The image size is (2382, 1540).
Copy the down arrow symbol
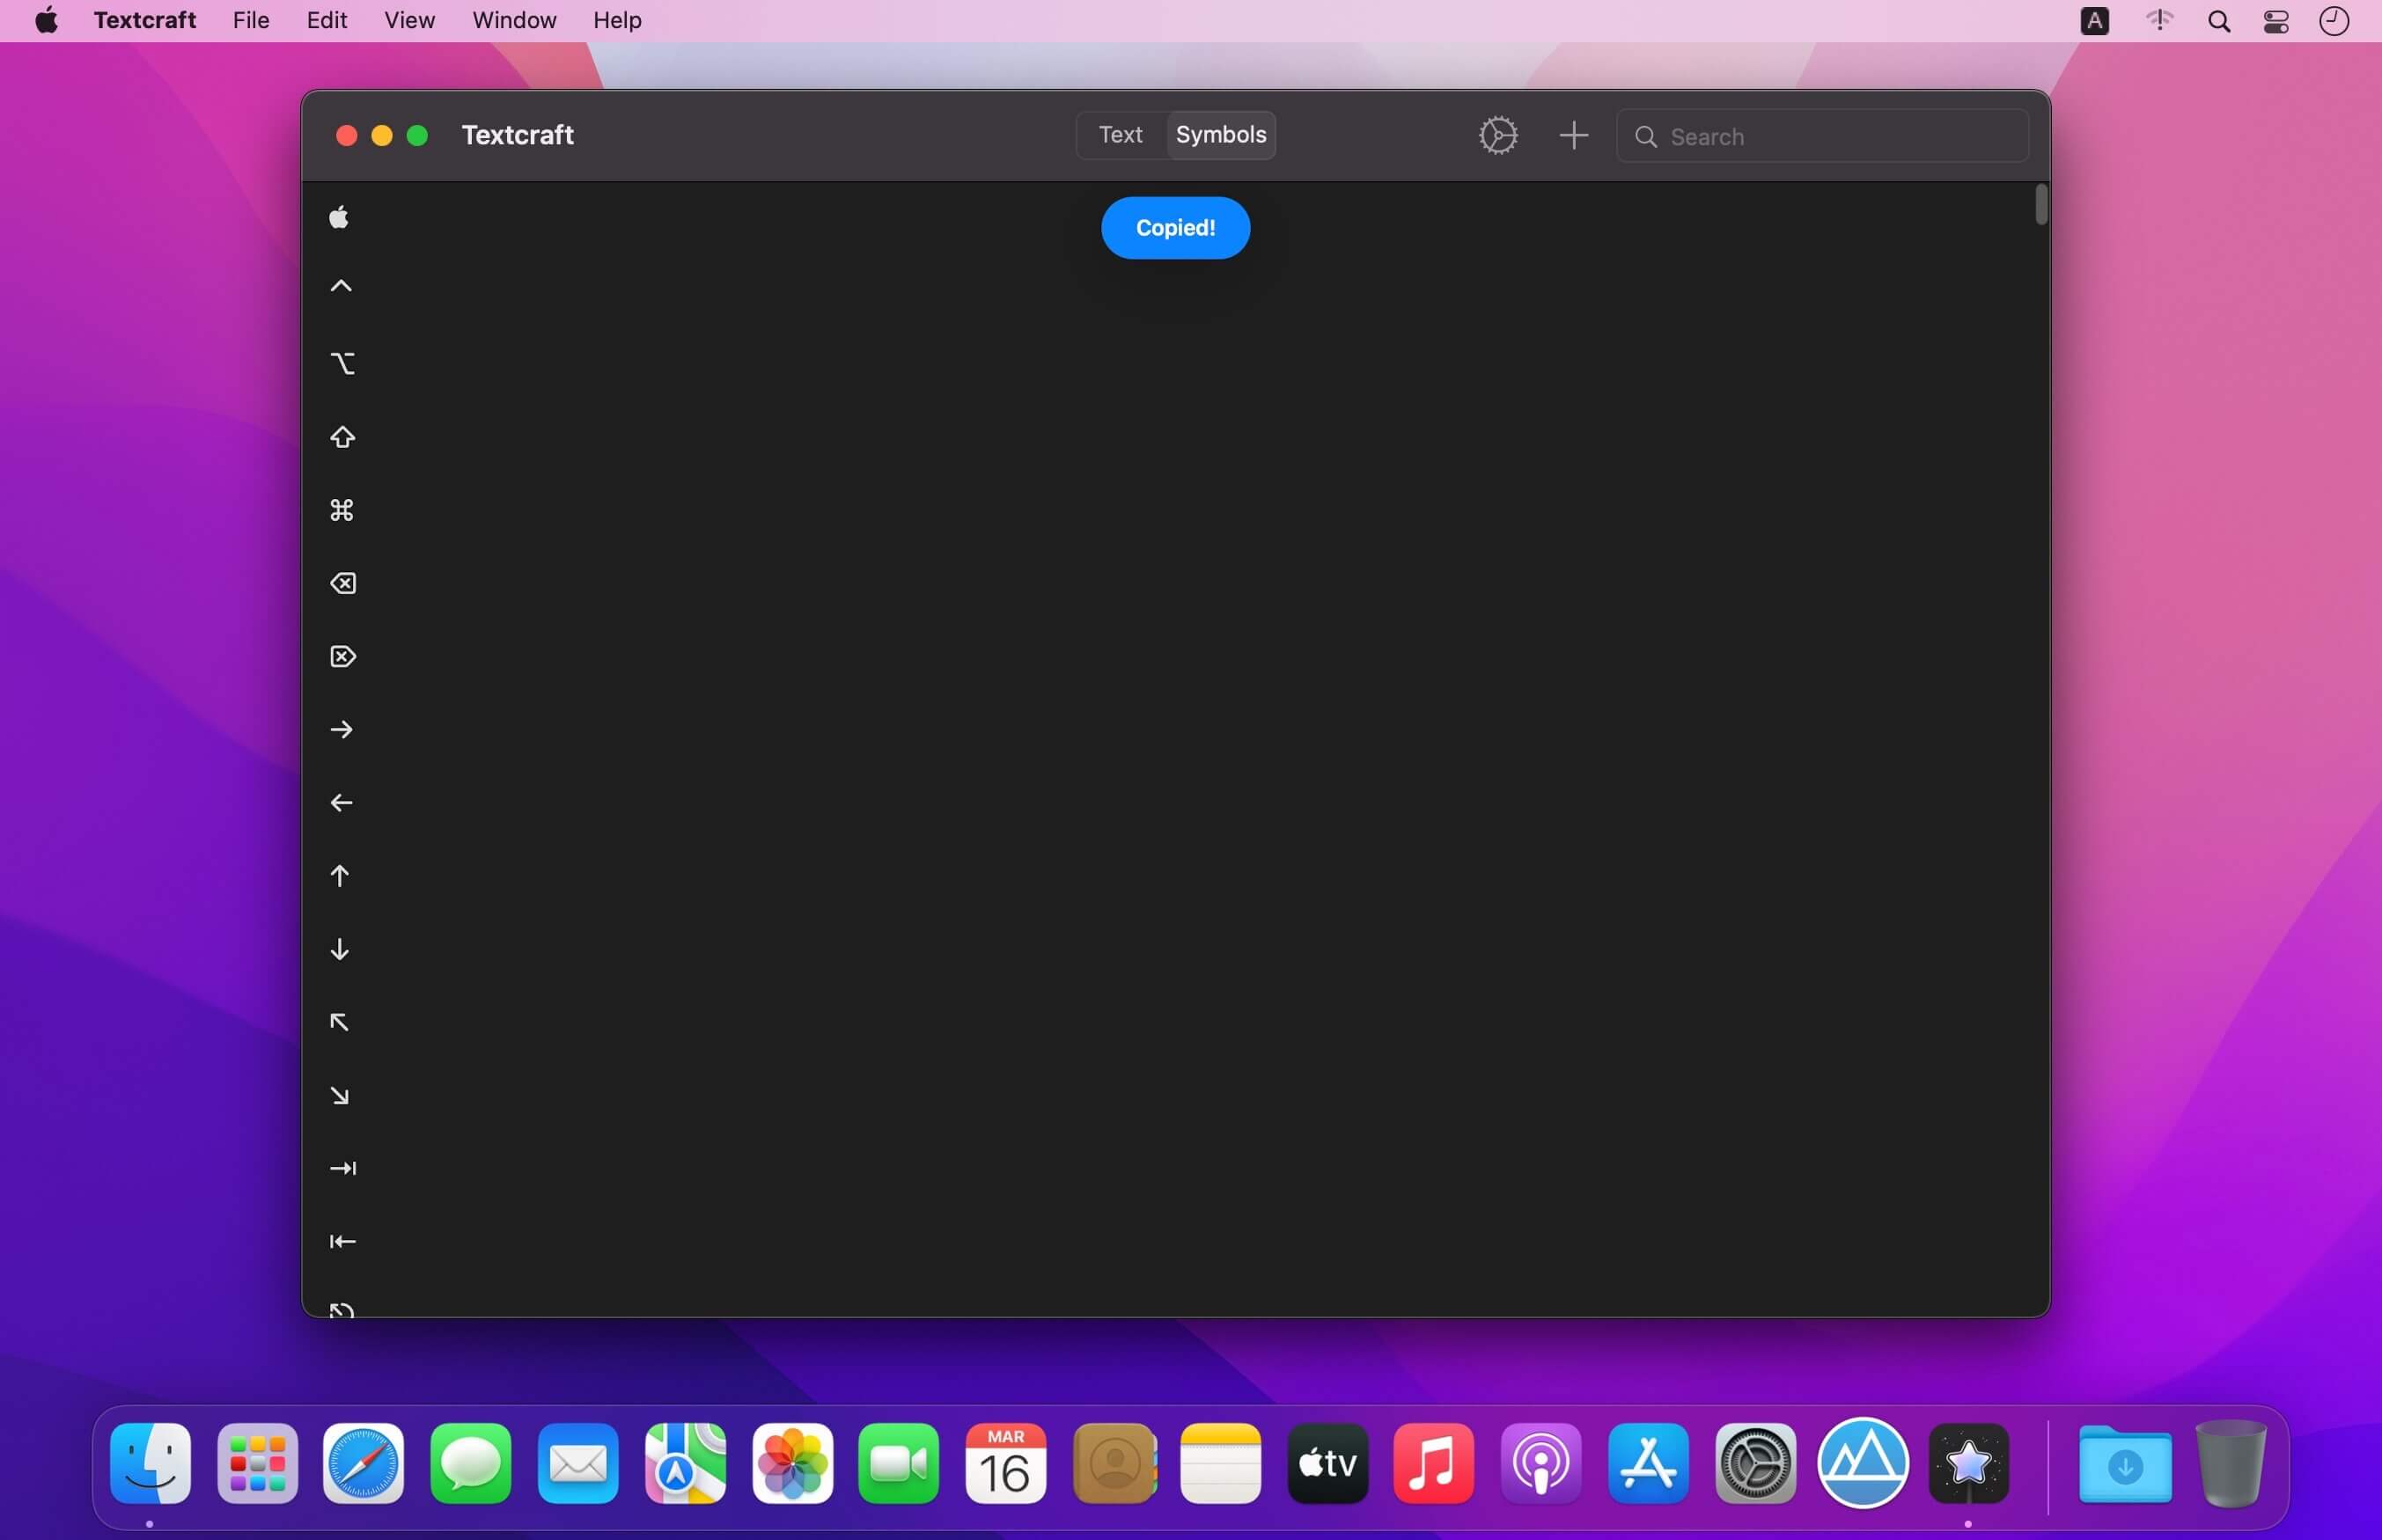coord(340,949)
